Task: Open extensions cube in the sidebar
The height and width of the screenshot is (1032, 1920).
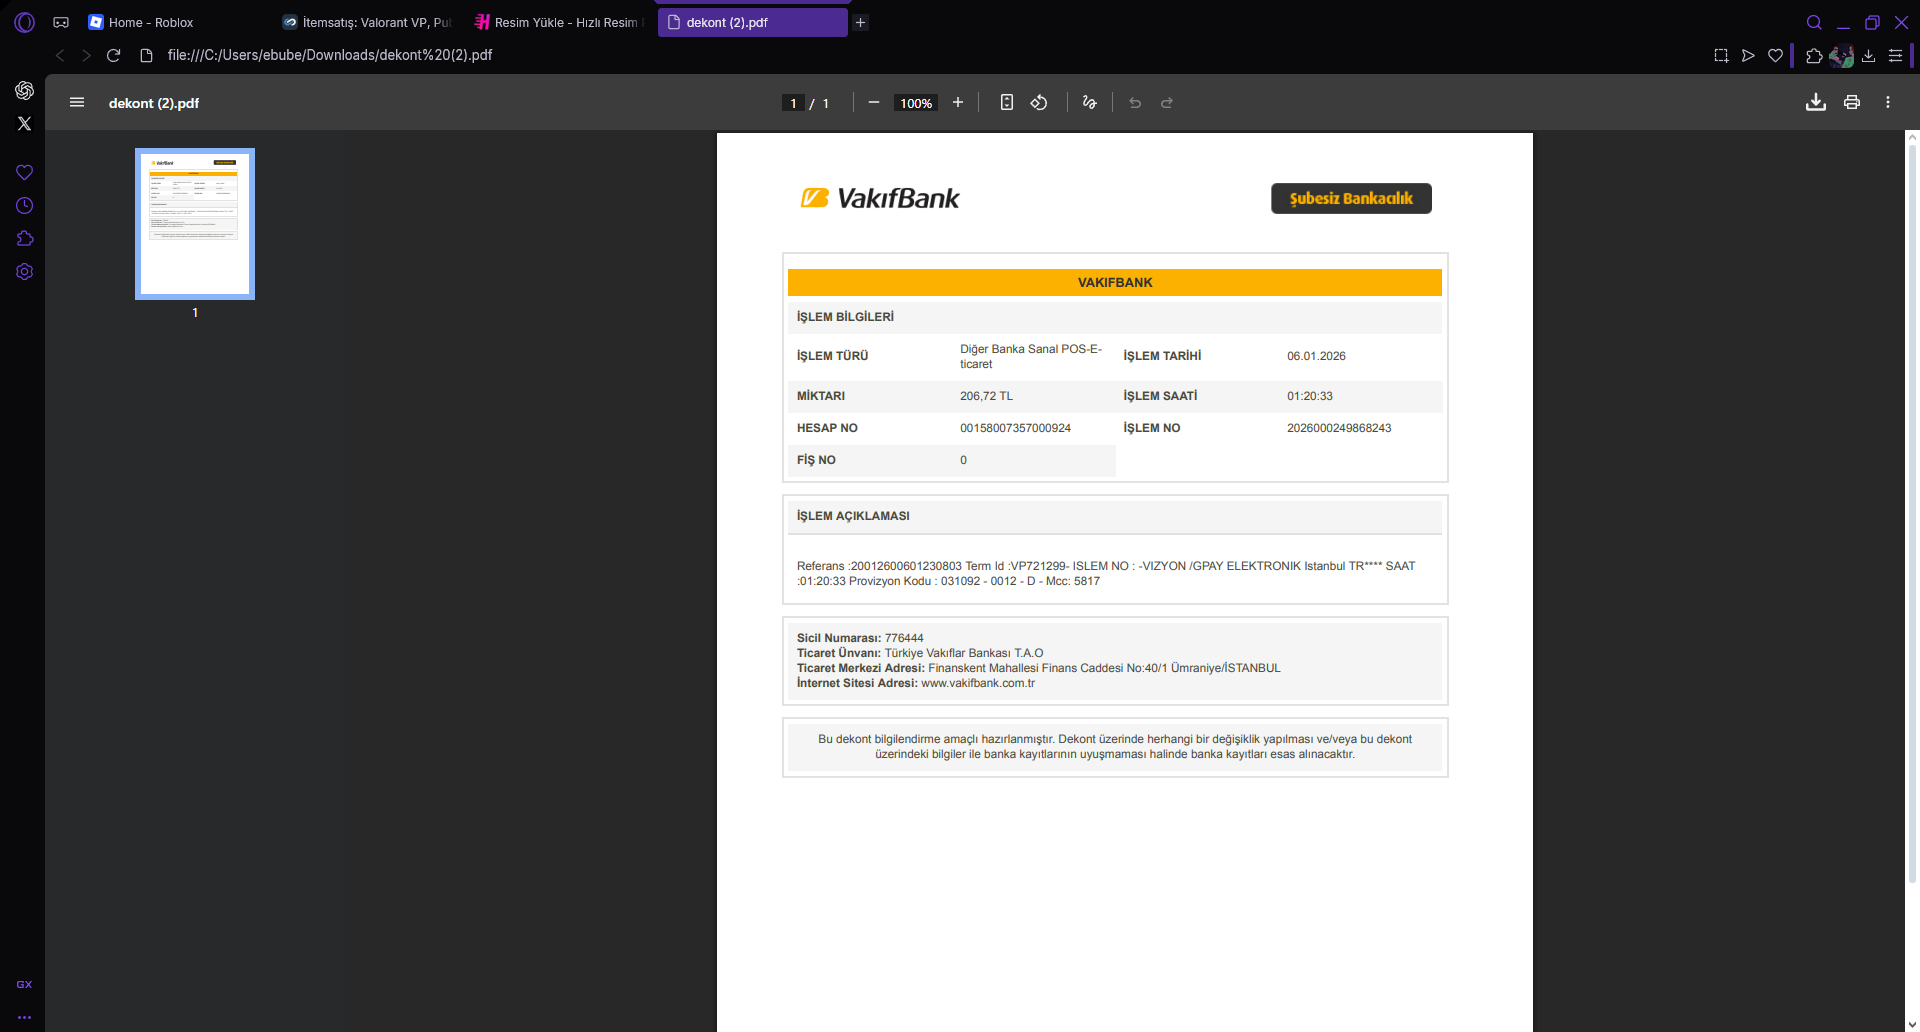Action: [24, 238]
